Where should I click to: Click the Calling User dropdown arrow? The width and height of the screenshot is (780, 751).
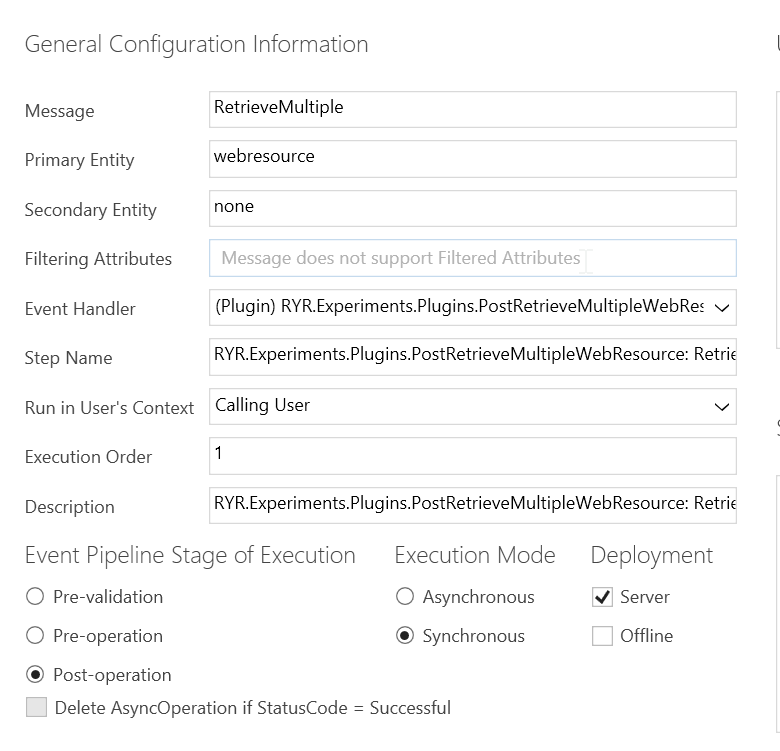(x=722, y=407)
